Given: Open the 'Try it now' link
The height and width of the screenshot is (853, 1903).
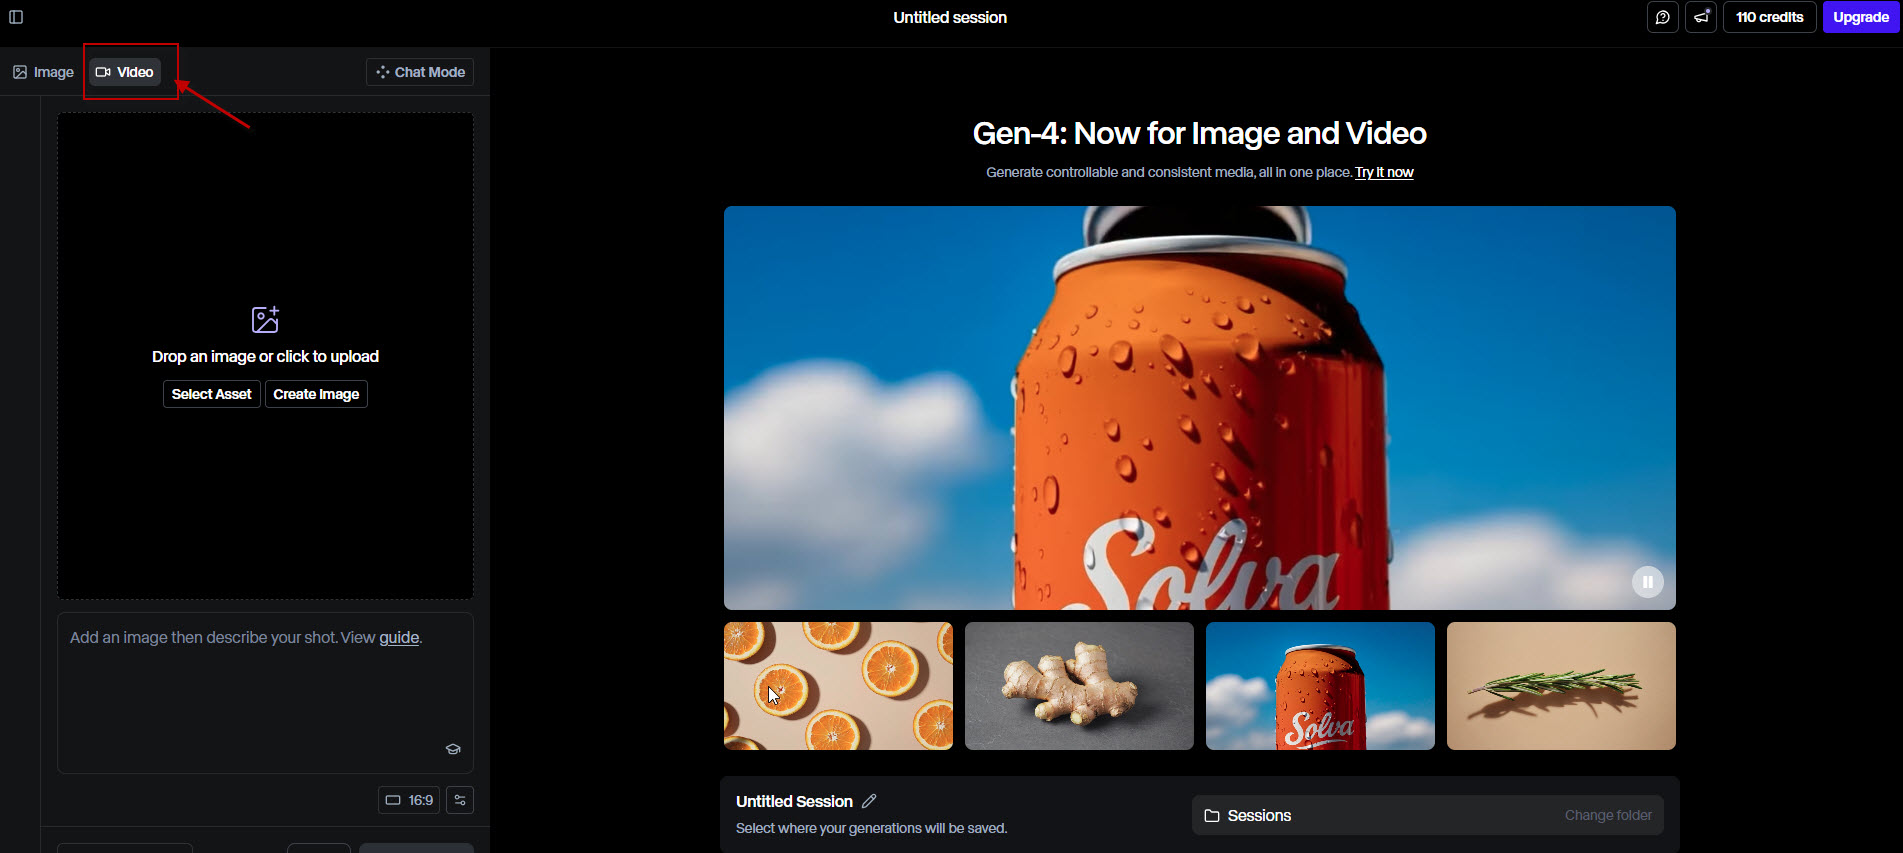Looking at the screenshot, I should 1384,173.
